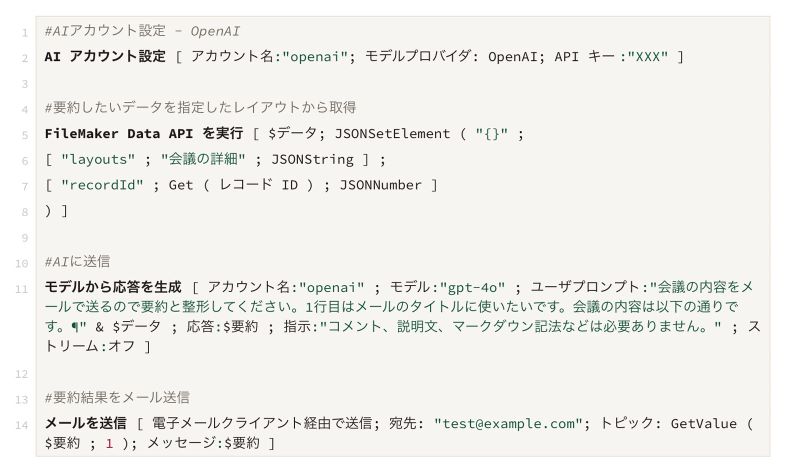Click the "メールを送信" script step name
Image resolution: width=800 pixels, height=473 pixels.
[x=85, y=423]
